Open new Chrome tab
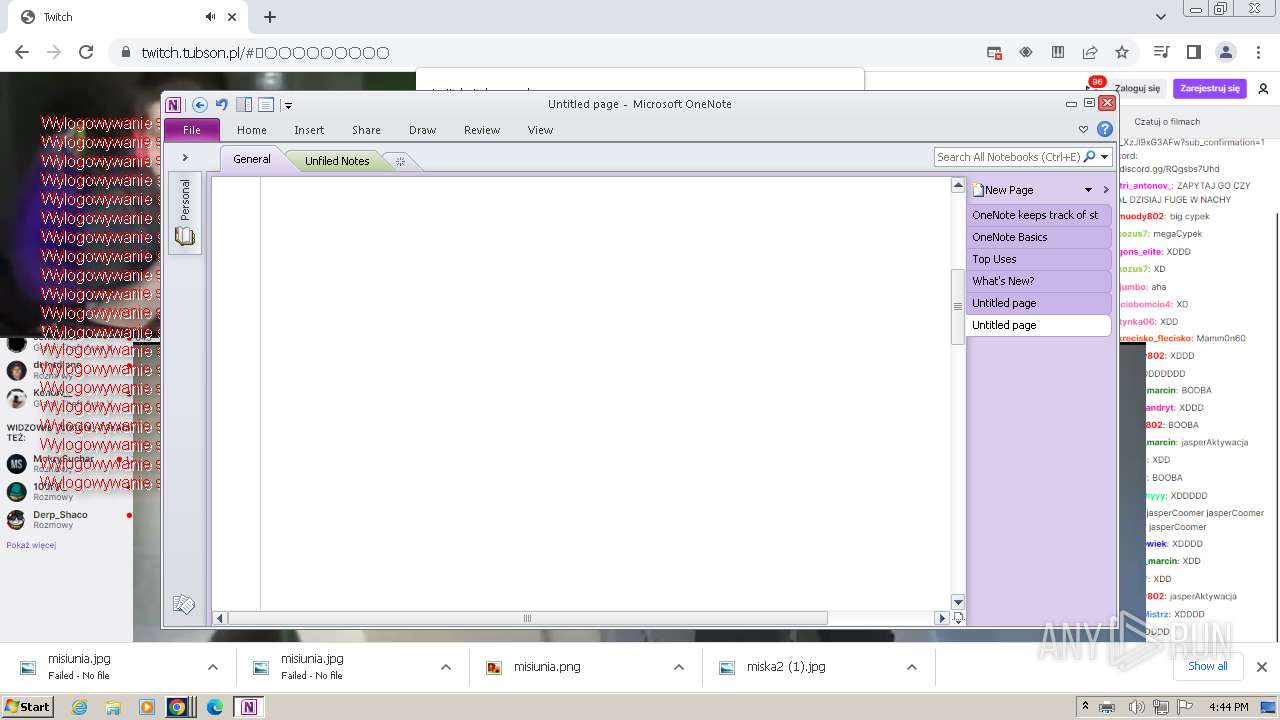 pyautogui.click(x=270, y=17)
